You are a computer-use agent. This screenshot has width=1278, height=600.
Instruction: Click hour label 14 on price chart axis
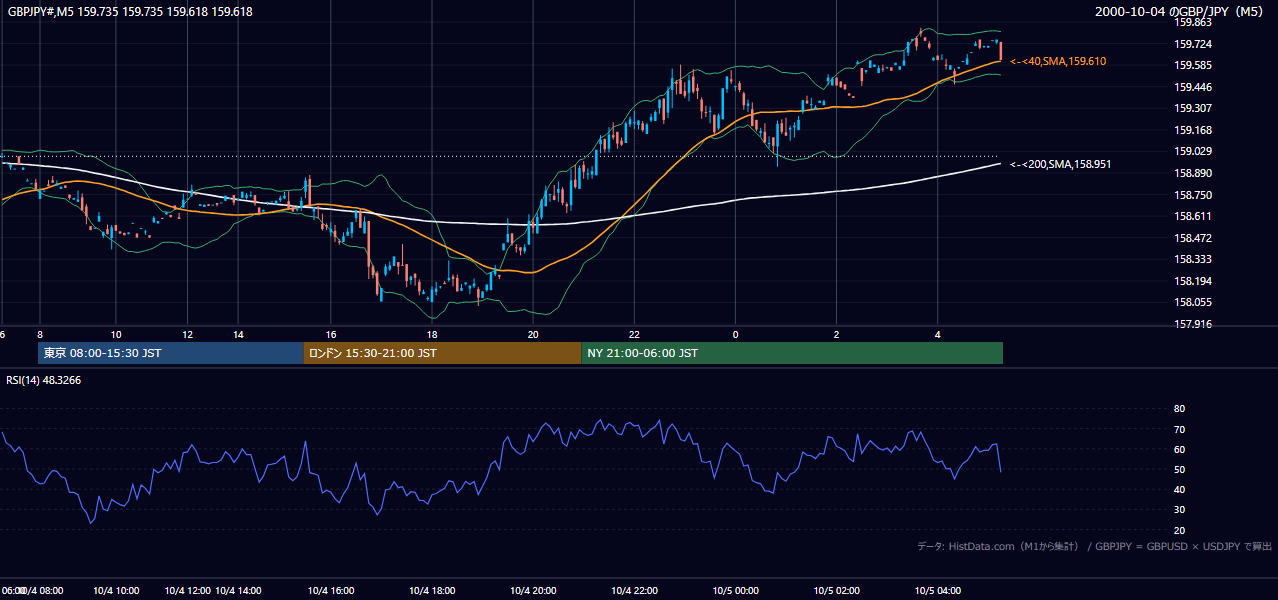point(238,334)
